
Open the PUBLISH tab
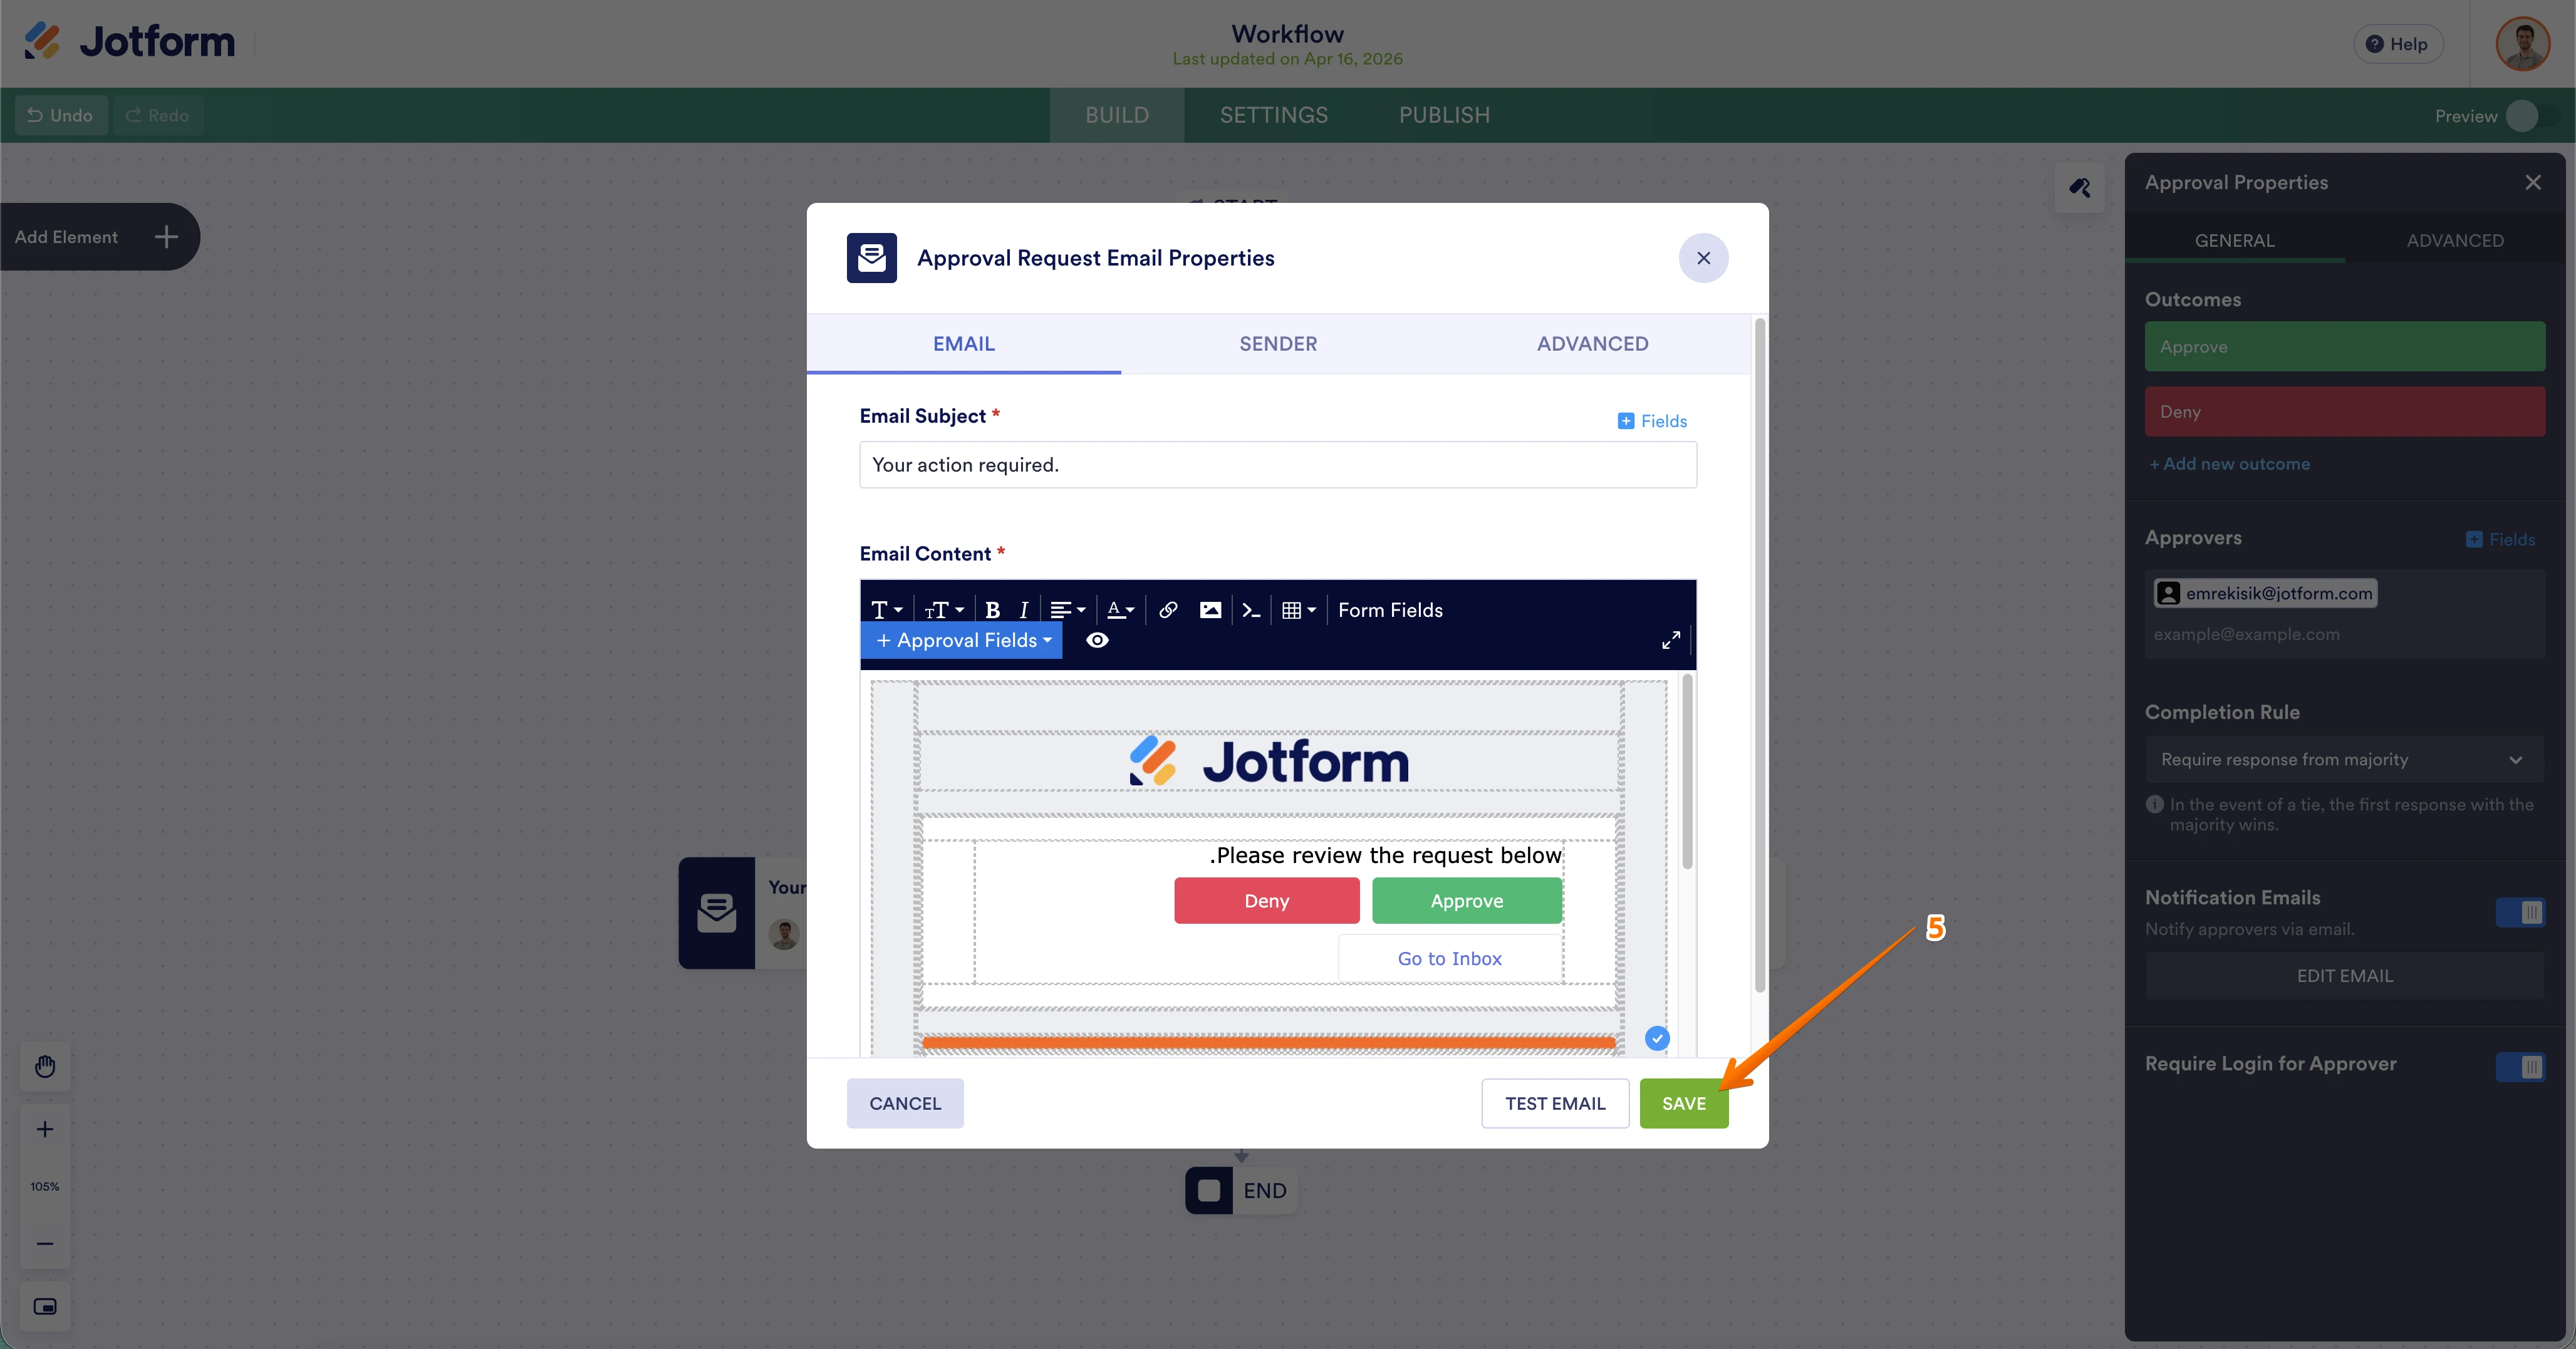click(1444, 115)
